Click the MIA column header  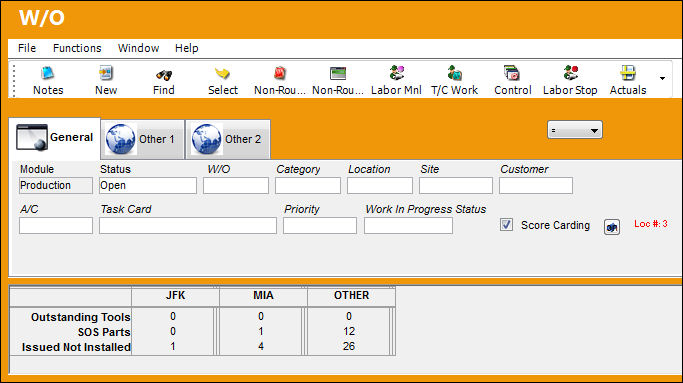pyautogui.click(x=264, y=296)
